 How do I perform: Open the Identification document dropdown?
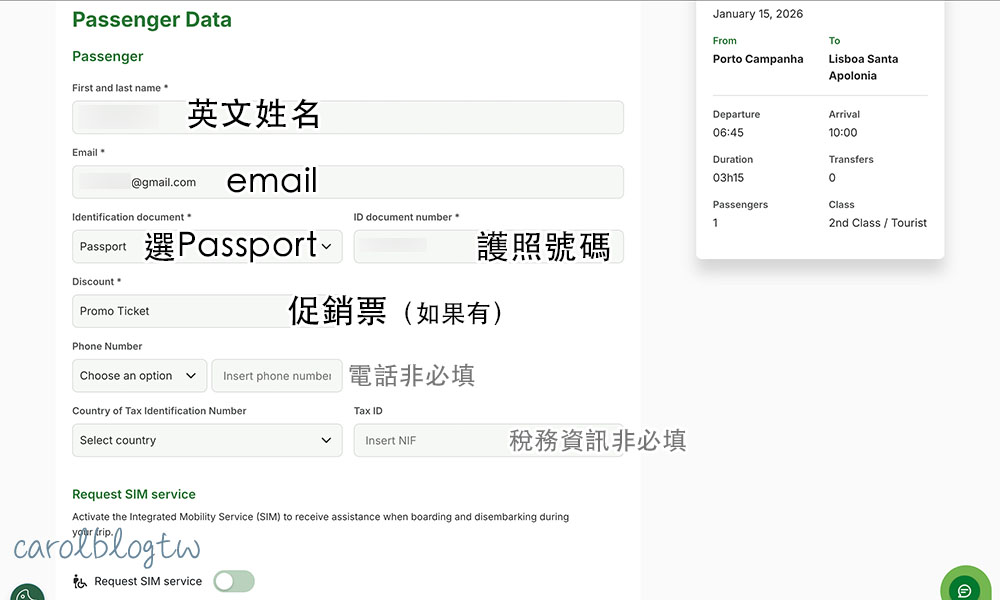coord(207,246)
